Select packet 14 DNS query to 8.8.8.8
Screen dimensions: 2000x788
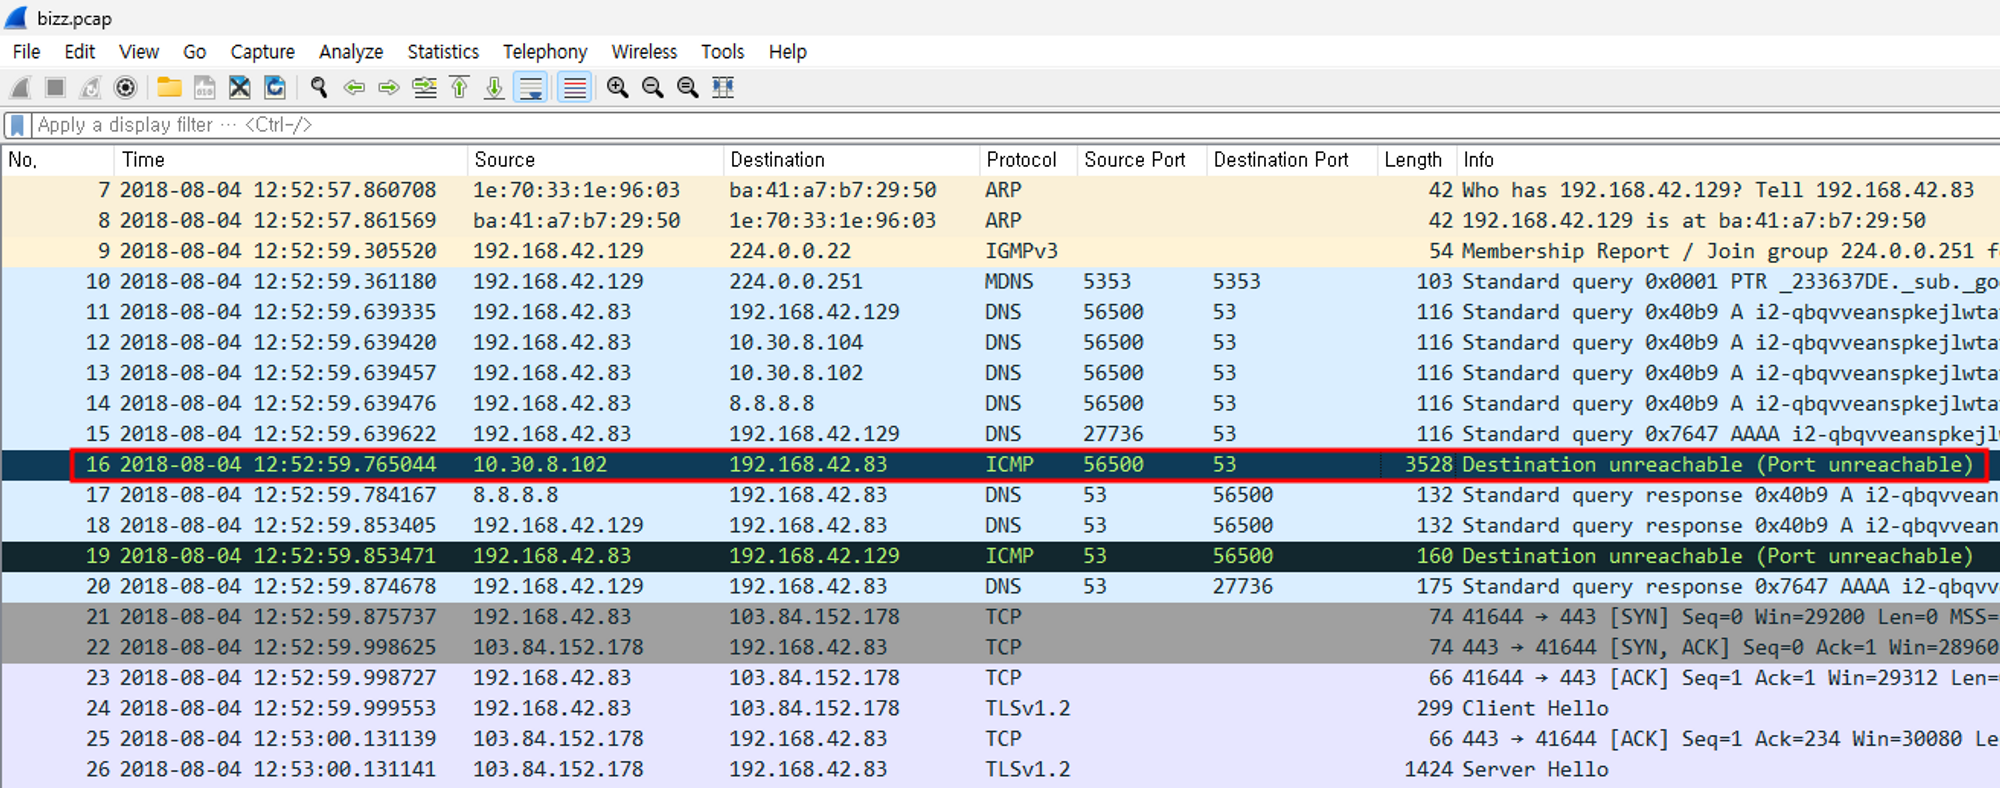click(x=1000, y=403)
